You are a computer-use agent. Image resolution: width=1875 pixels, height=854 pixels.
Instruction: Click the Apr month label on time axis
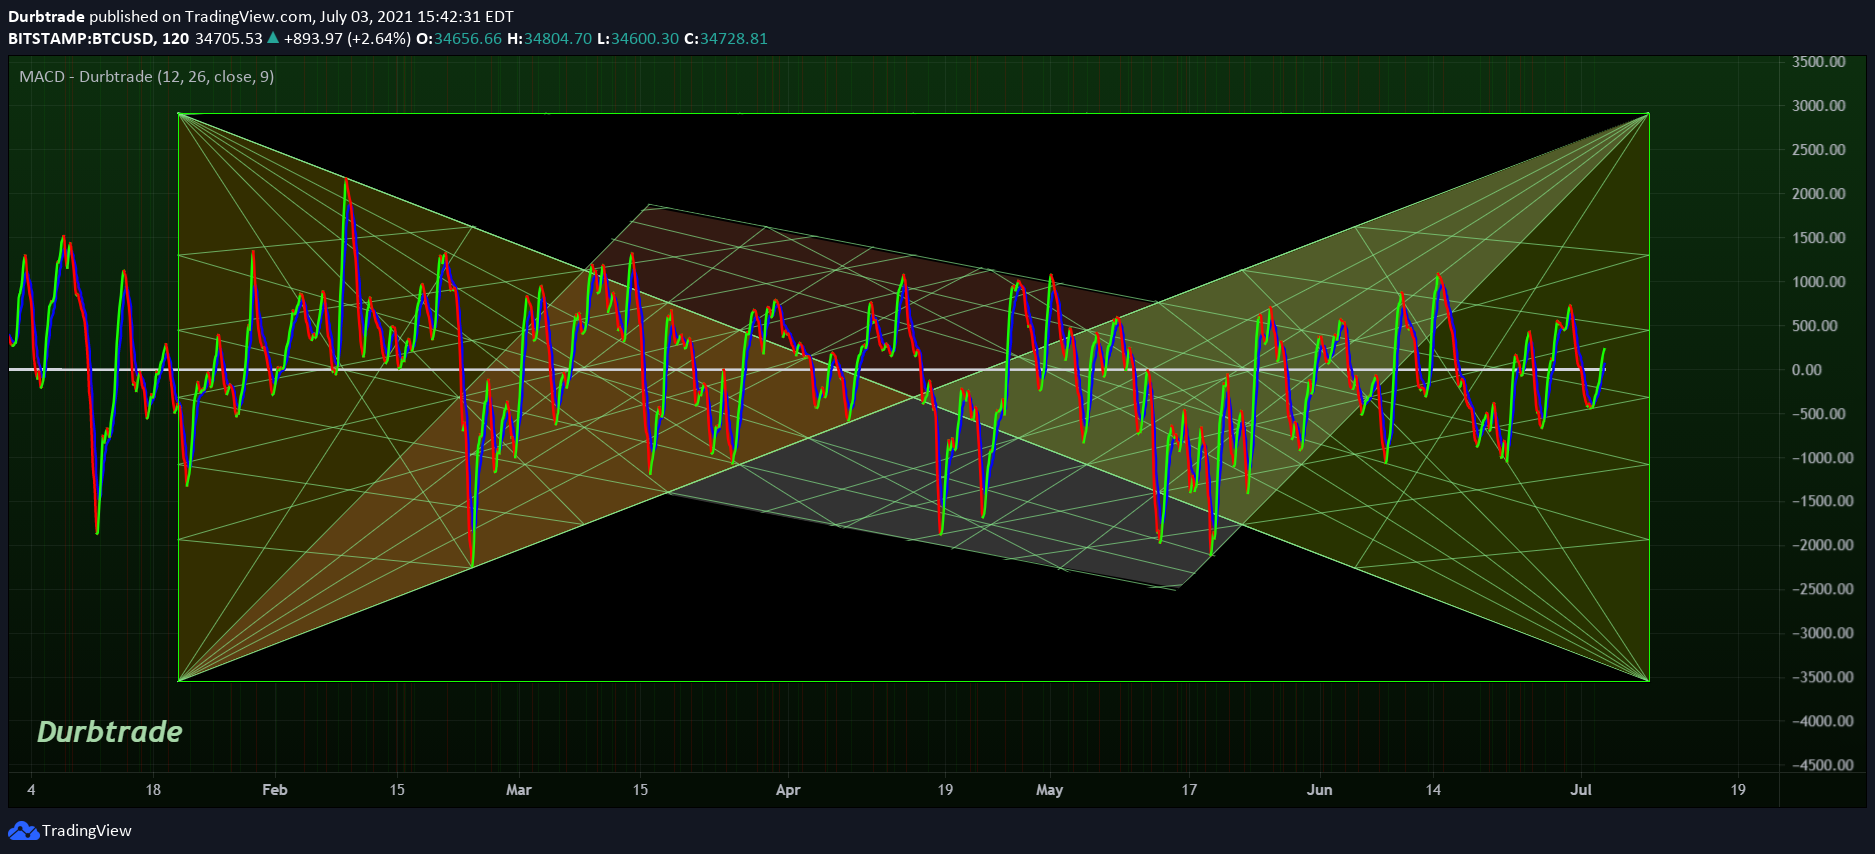pos(788,790)
